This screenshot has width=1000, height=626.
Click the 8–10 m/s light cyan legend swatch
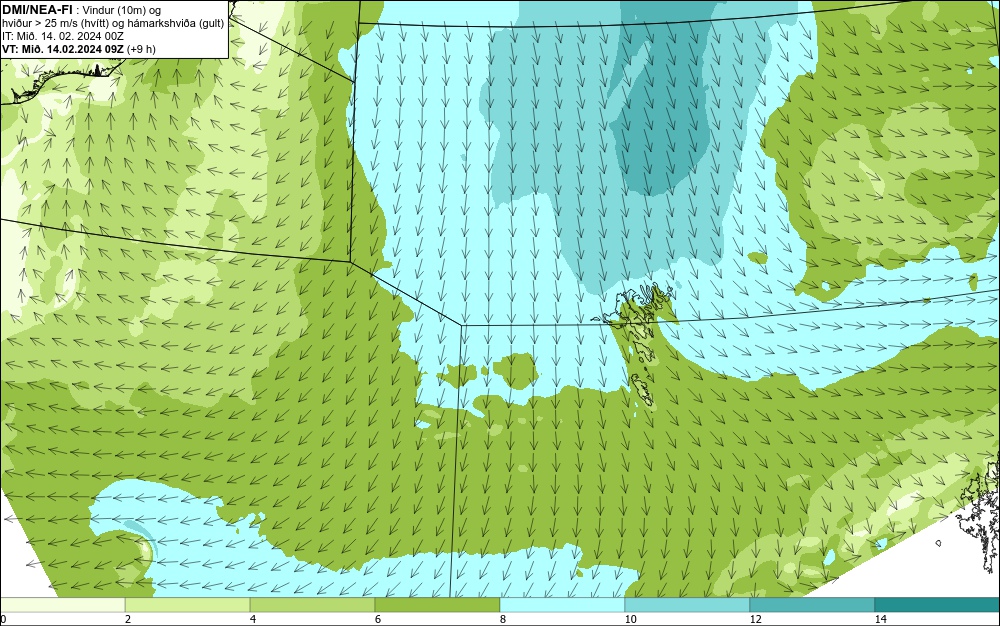tap(562, 605)
